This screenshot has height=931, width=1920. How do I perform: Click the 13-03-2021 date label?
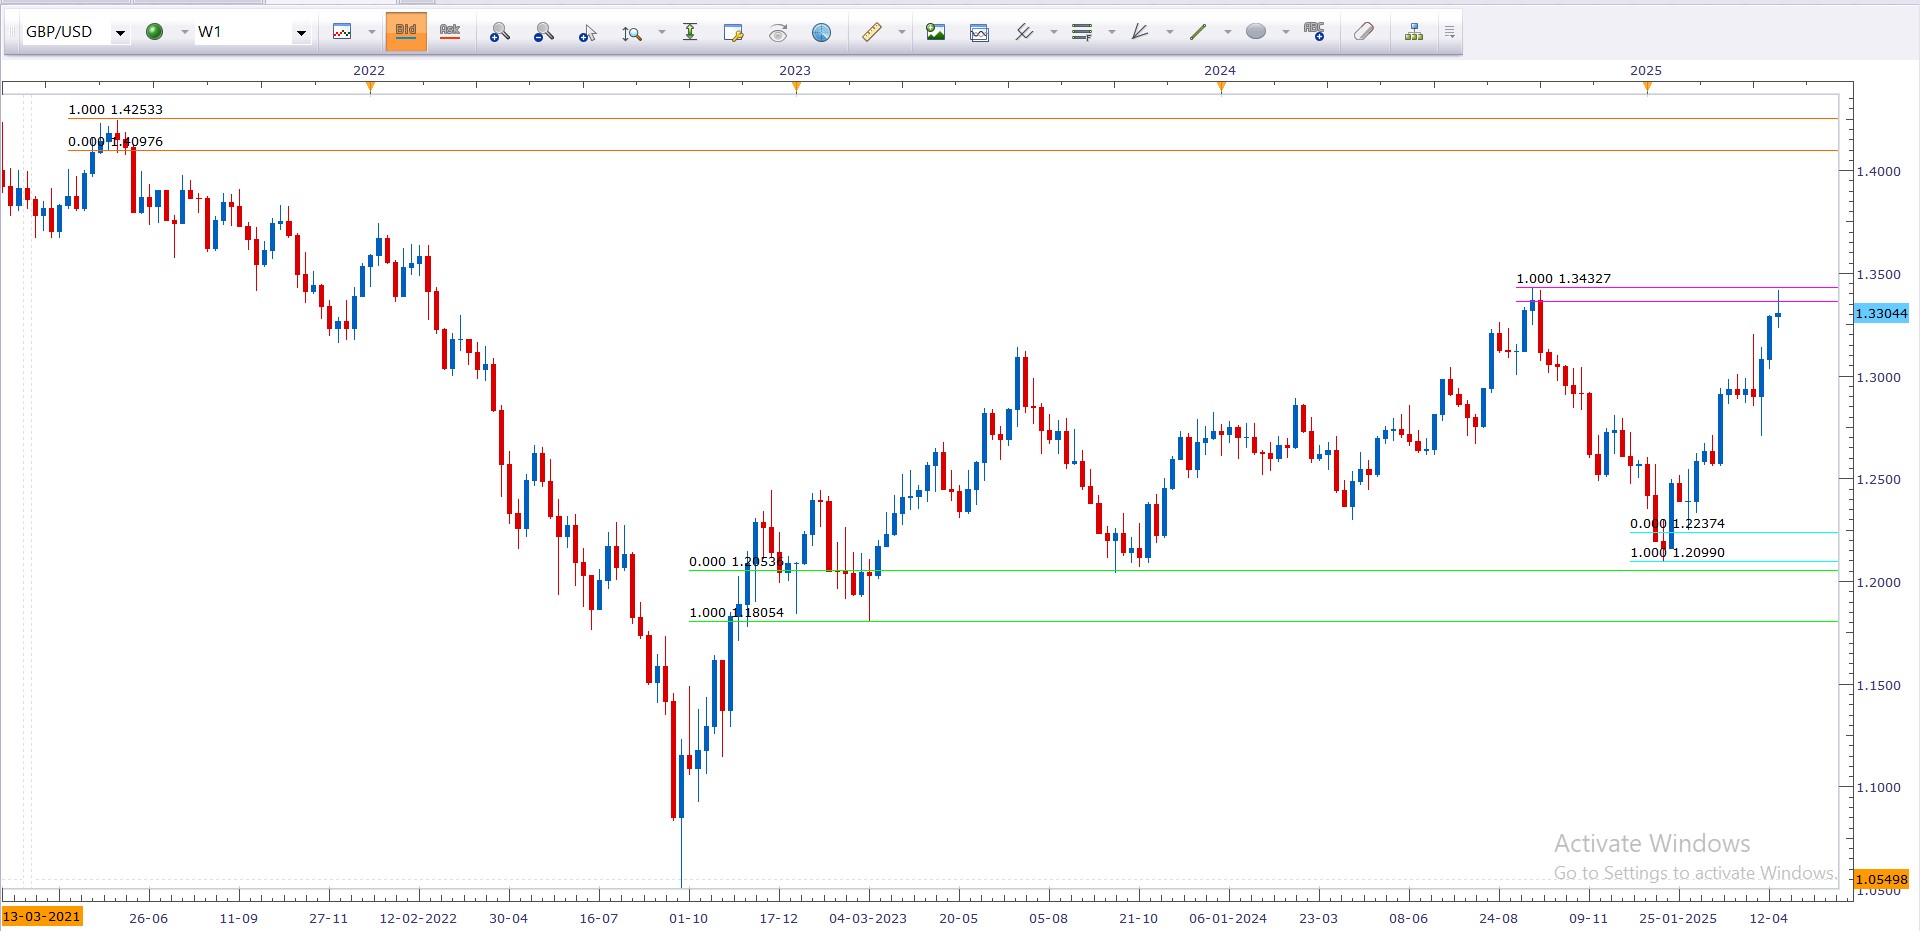point(42,917)
